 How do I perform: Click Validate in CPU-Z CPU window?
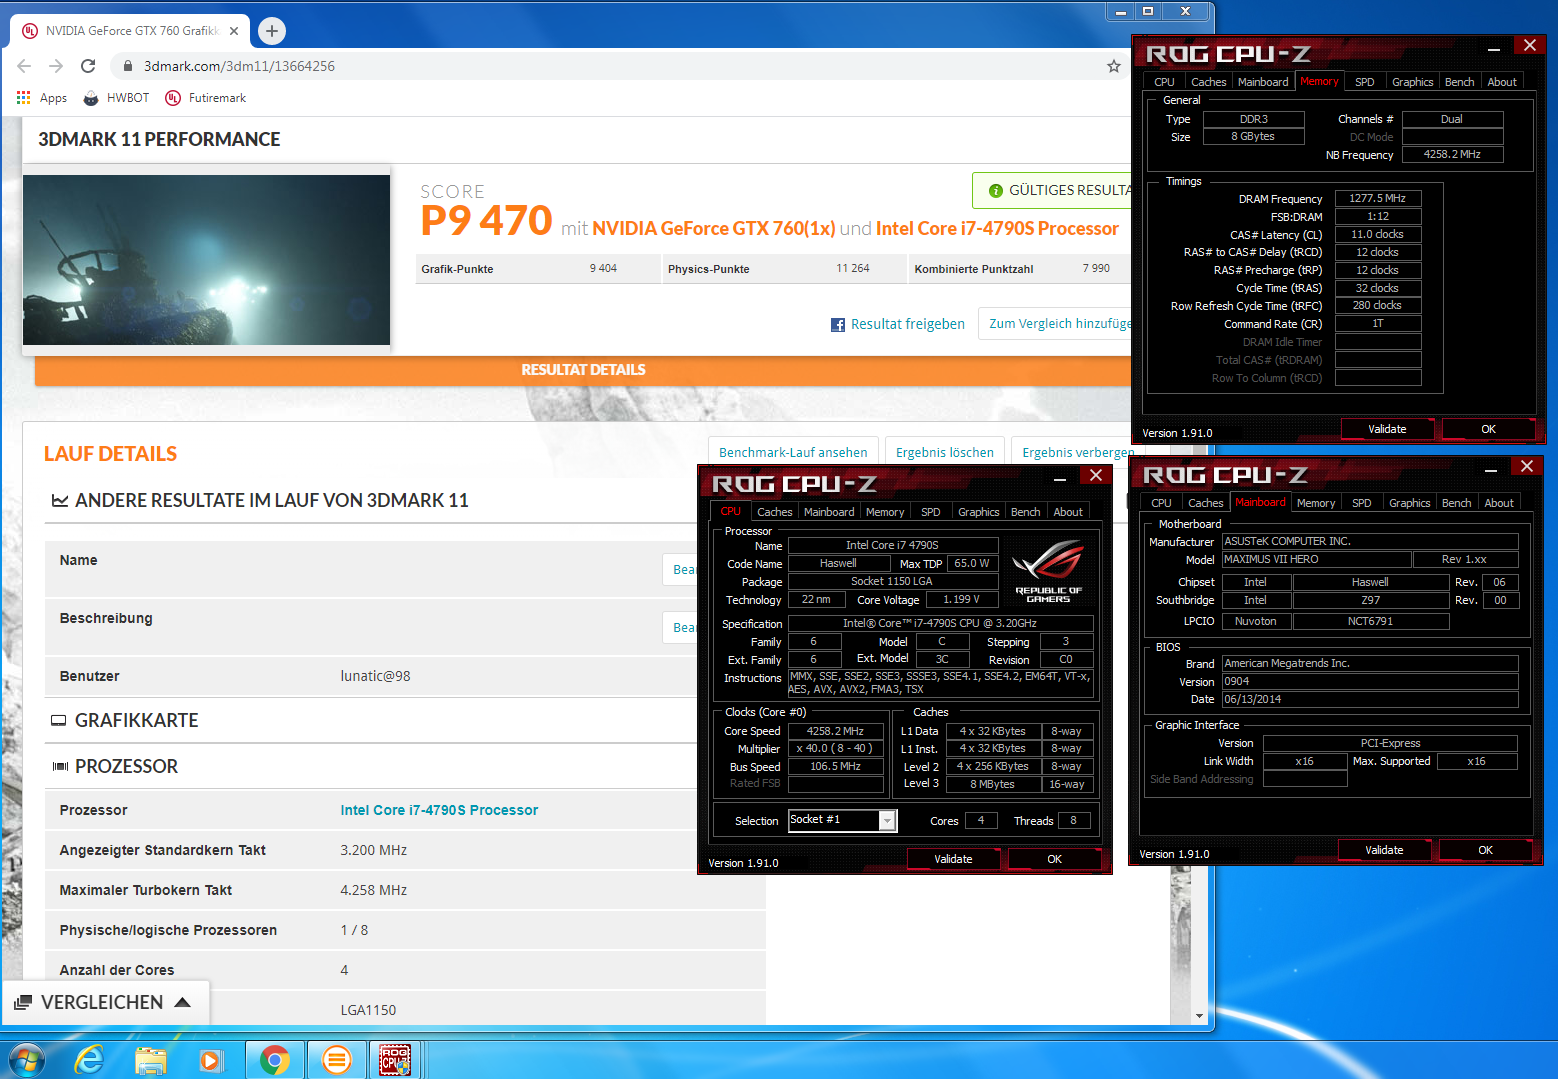(x=953, y=859)
